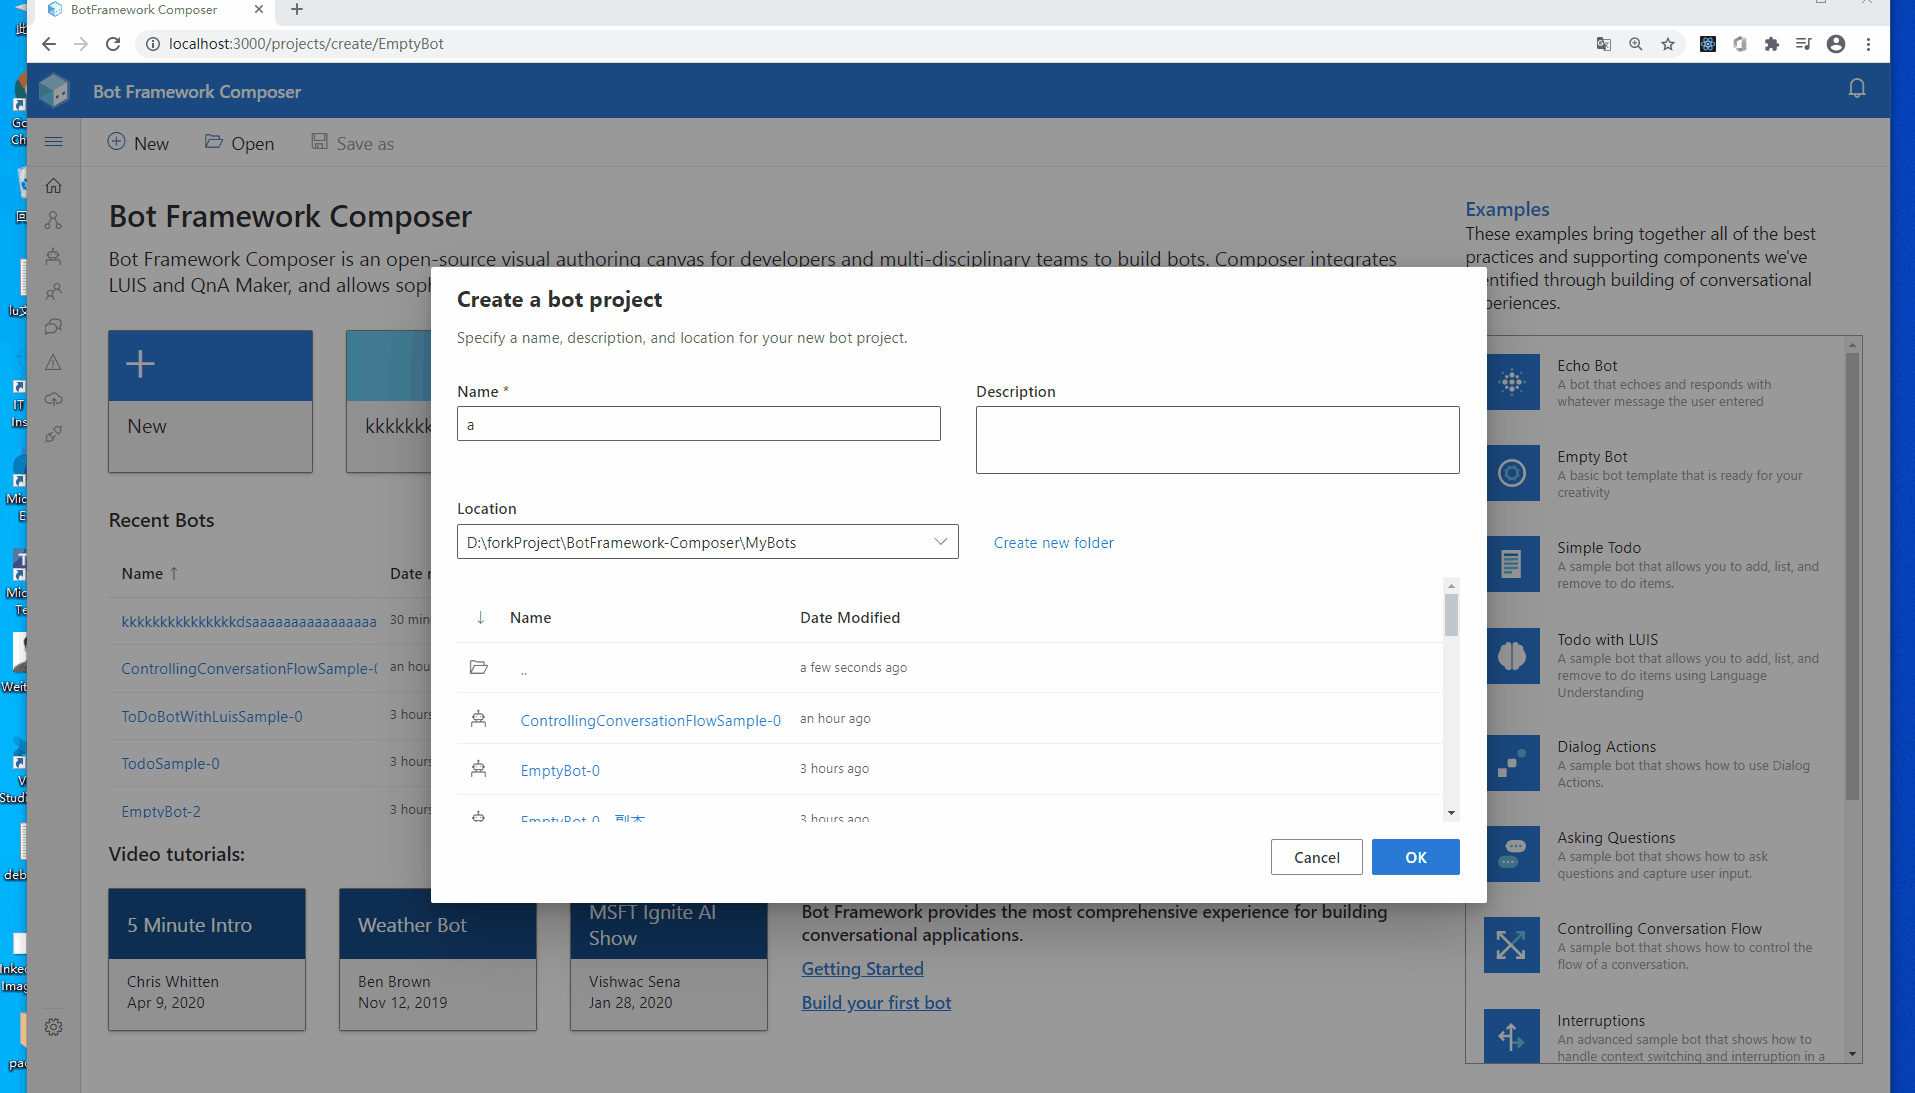Click the Cancel button
The image size is (1915, 1093).
pyautogui.click(x=1316, y=857)
